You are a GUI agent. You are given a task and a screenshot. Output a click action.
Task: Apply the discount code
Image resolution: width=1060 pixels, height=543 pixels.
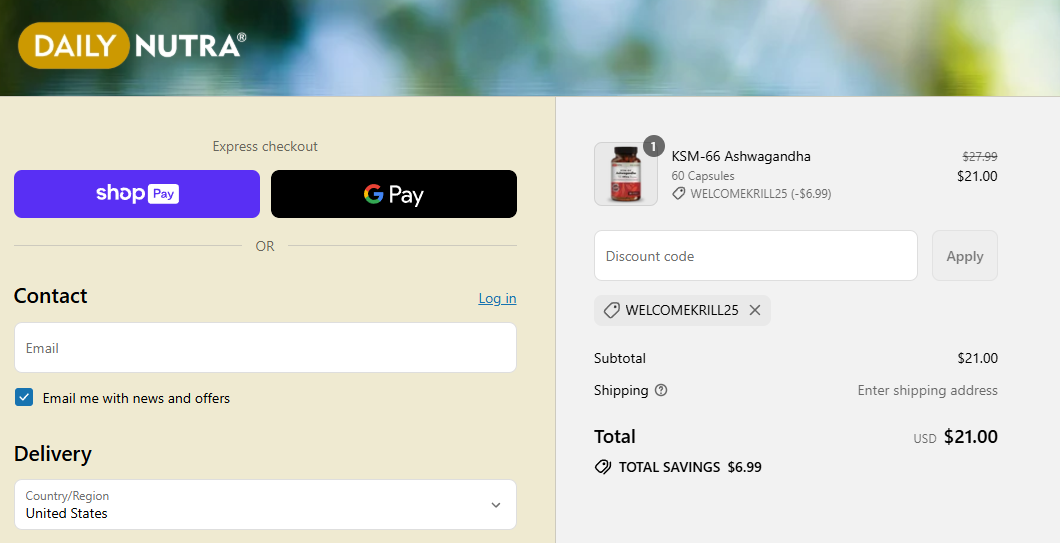coord(964,256)
